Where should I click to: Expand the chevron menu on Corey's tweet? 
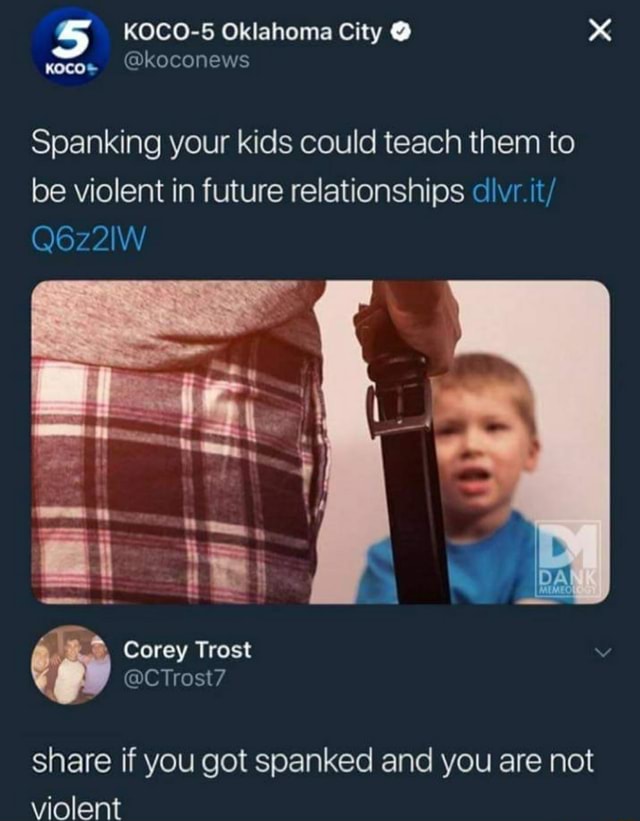click(x=603, y=652)
